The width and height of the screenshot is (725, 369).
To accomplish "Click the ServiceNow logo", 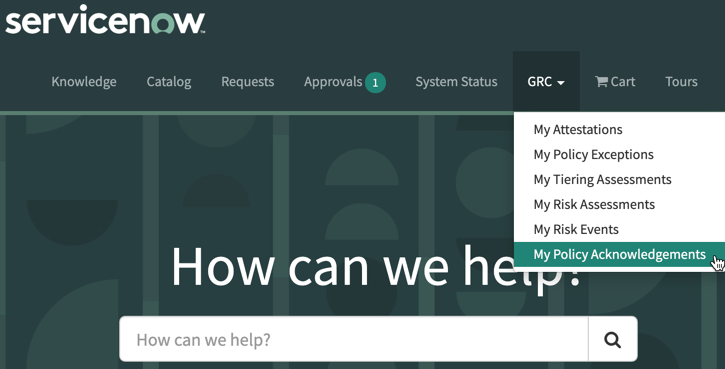I will tap(105, 19).
